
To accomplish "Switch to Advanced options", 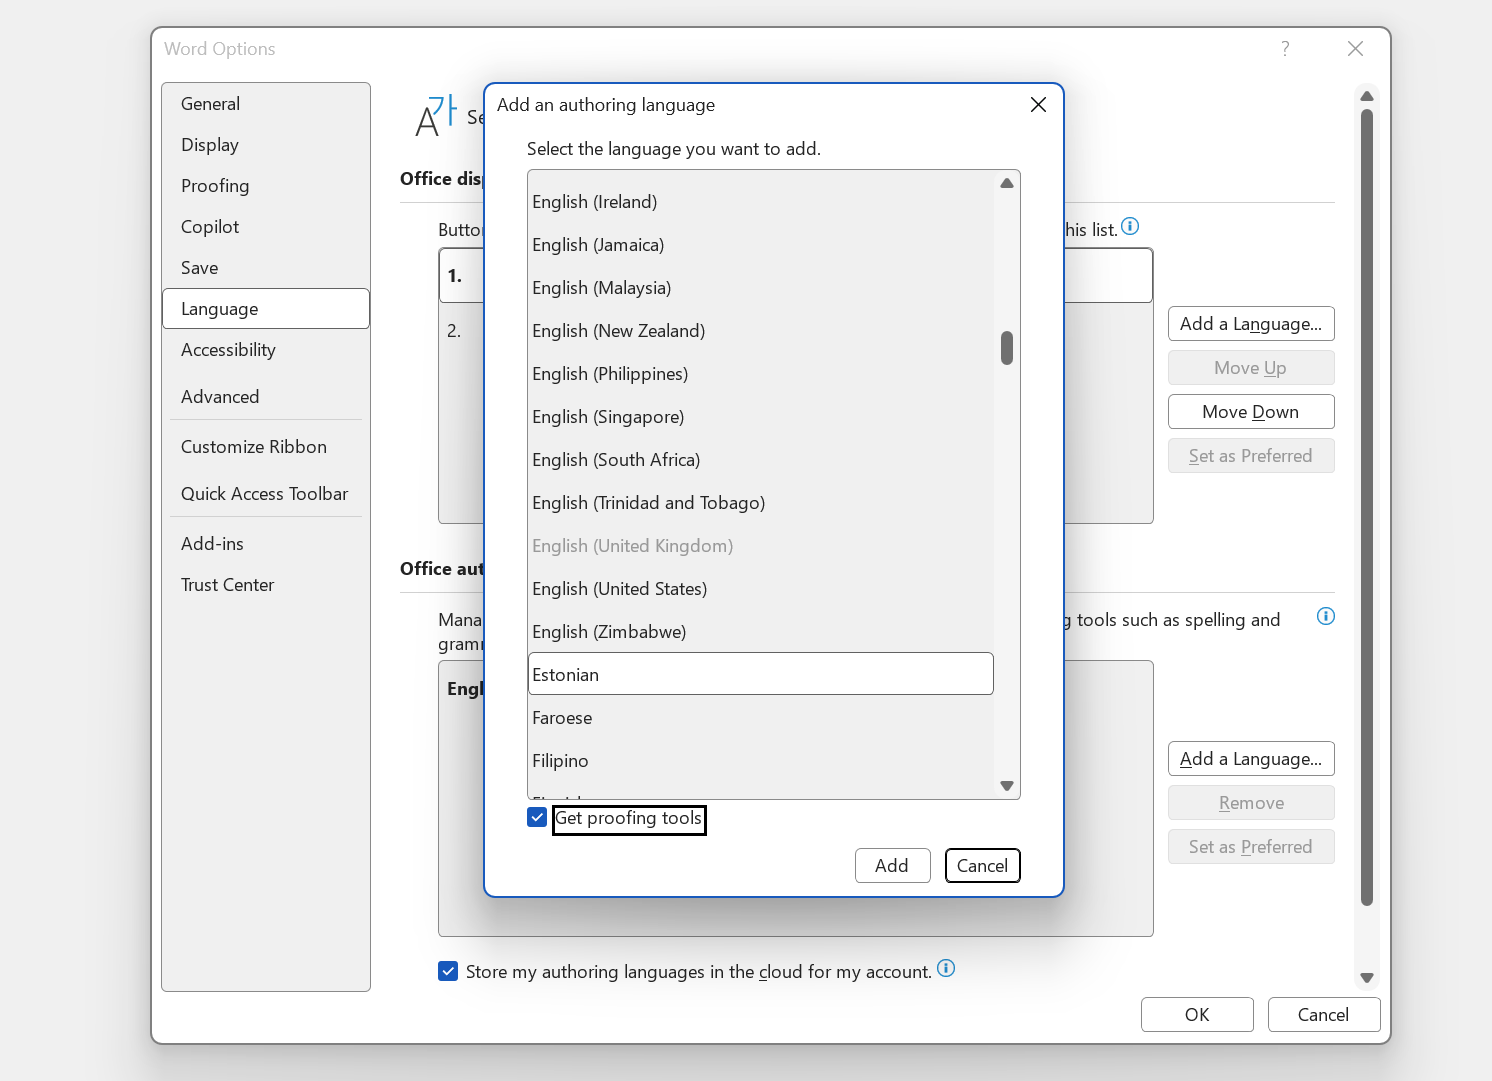I will point(266,397).
